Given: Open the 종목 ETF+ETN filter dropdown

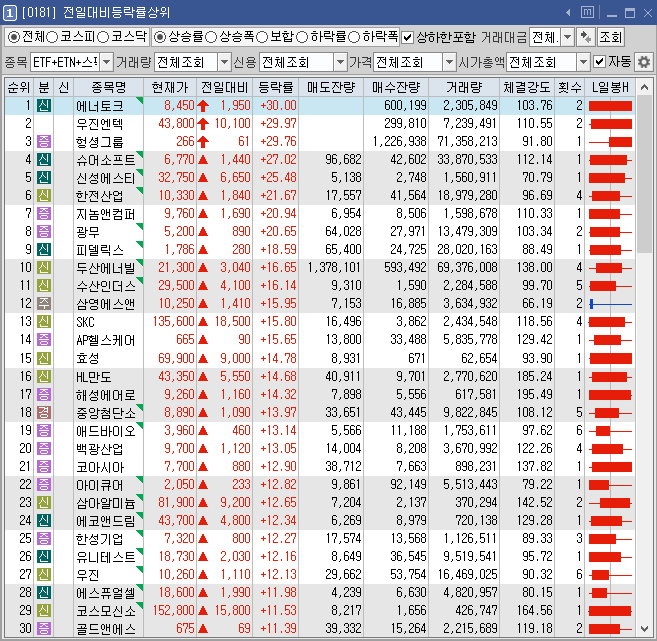Looking at the screenshot, I should pyautogui.click(x=106, y=62).
